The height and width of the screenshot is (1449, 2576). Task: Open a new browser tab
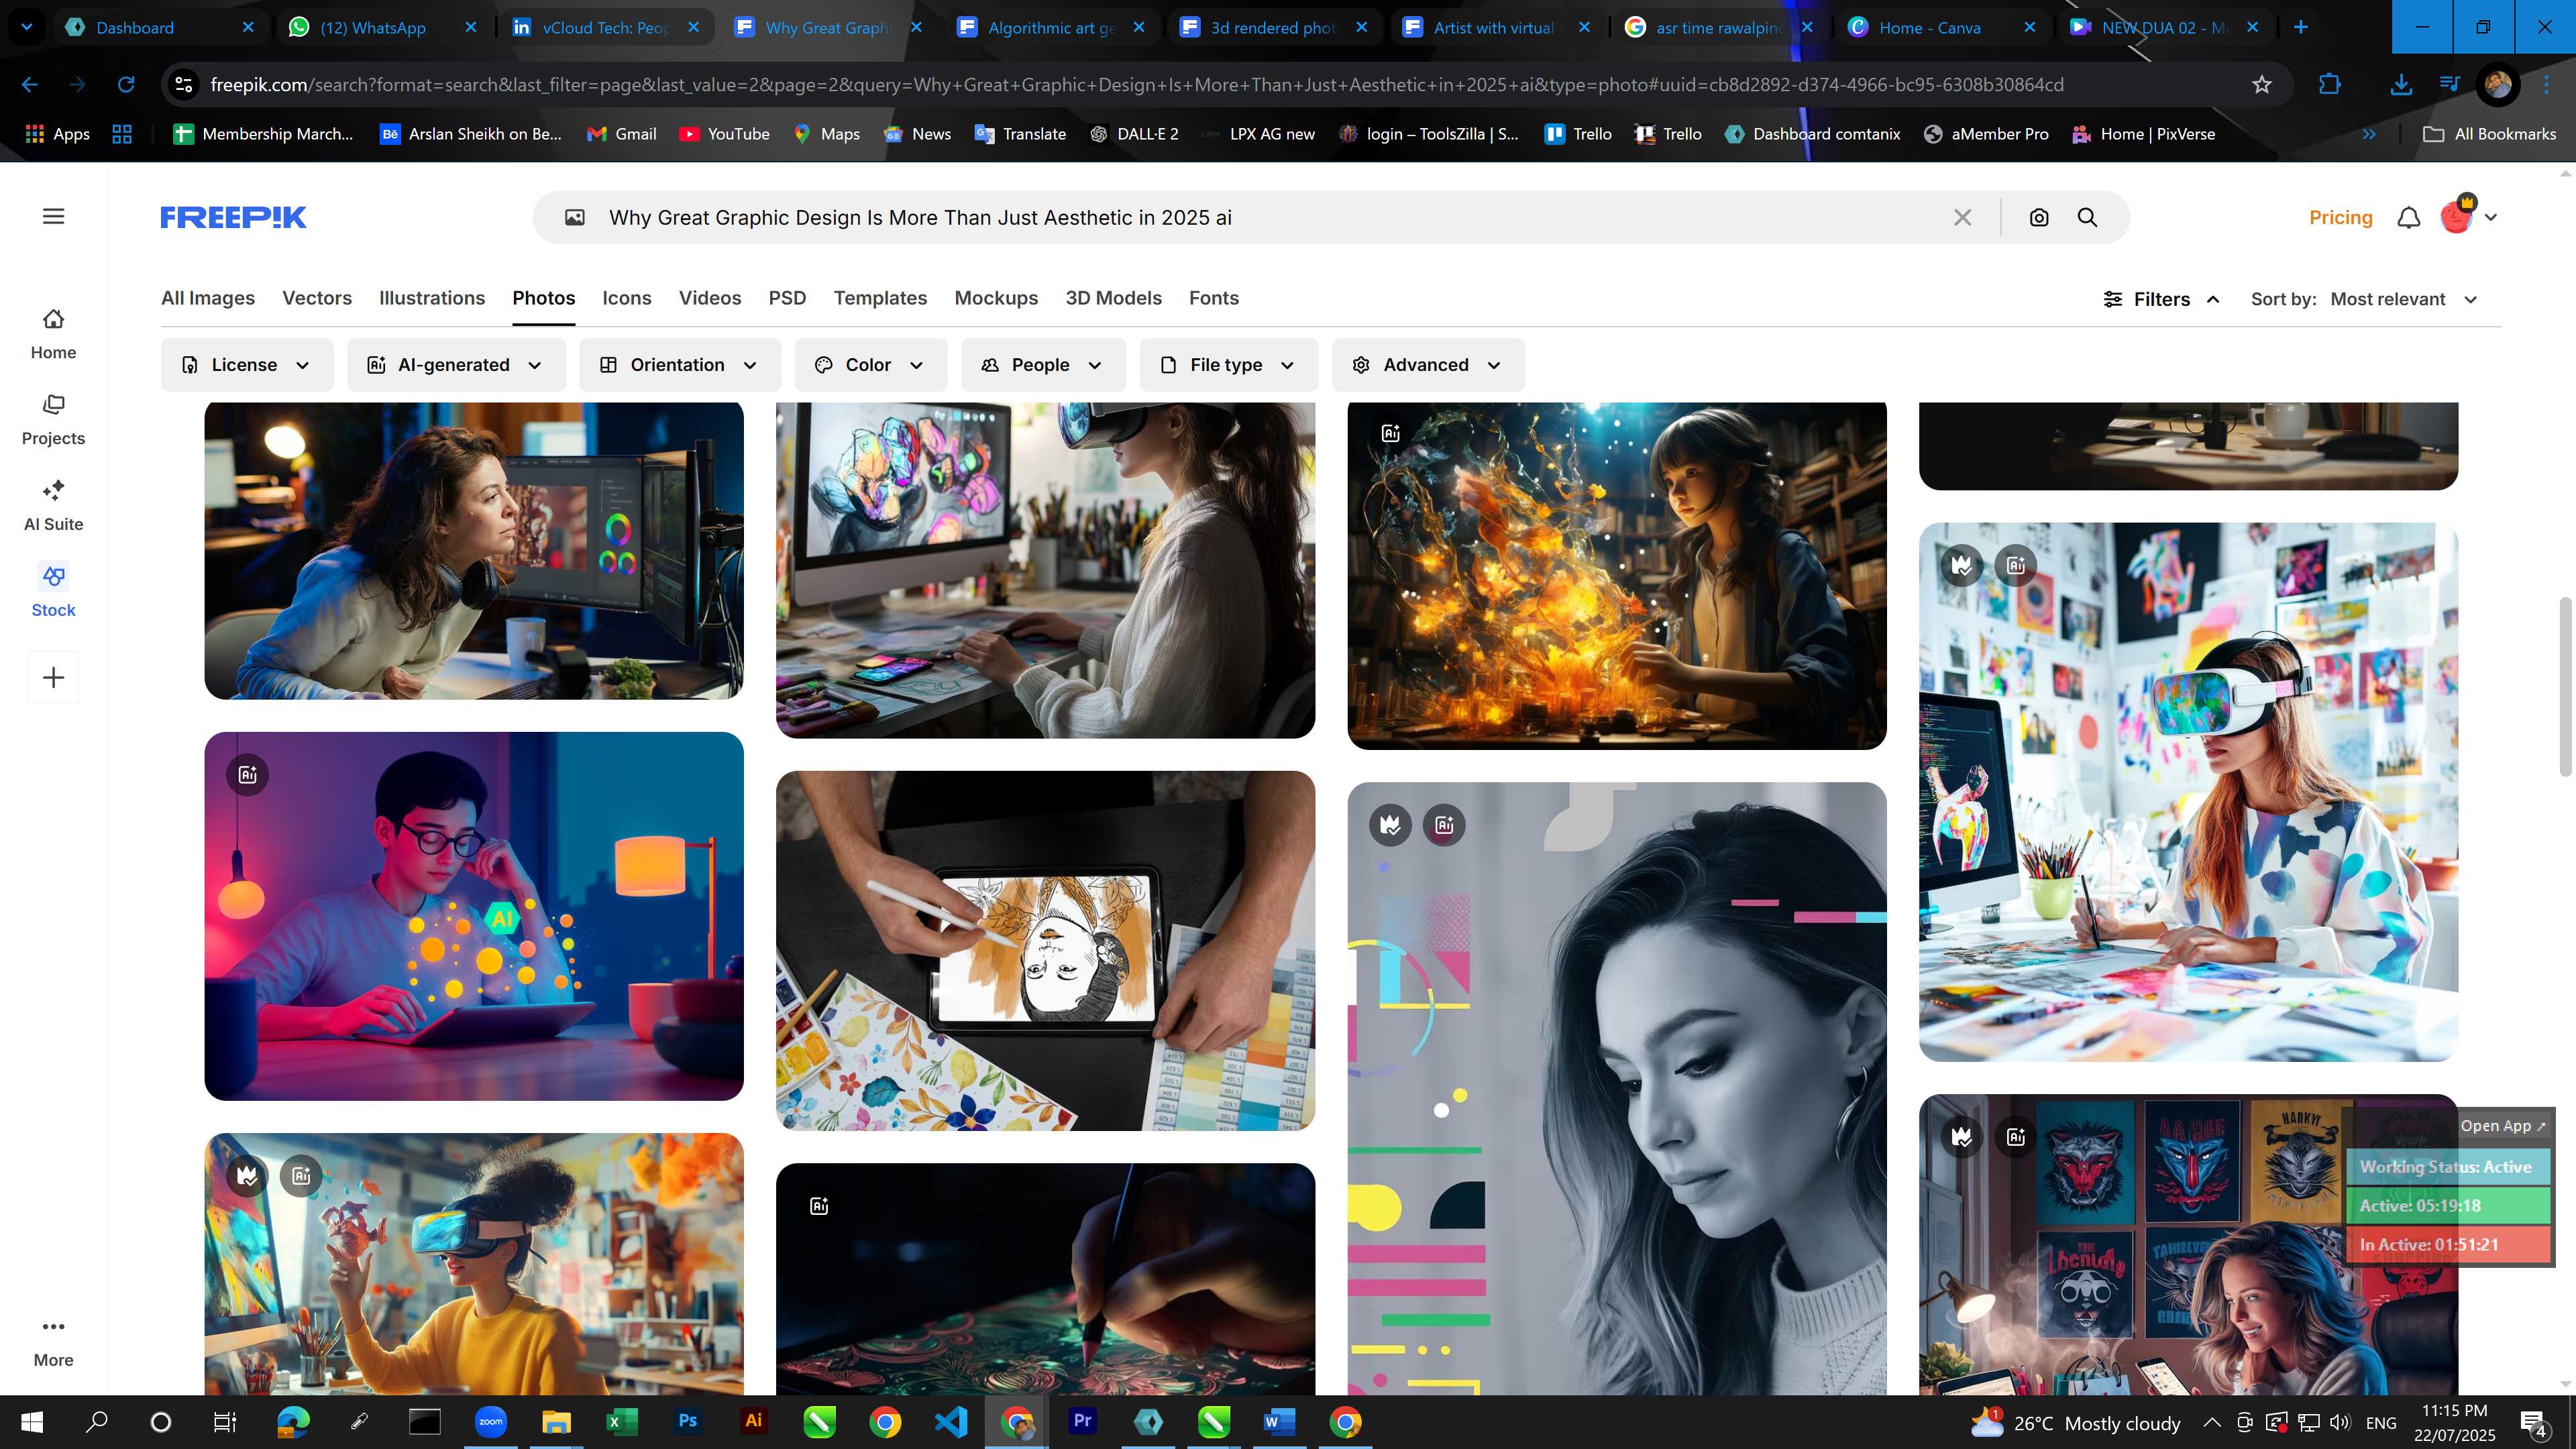click(2301, 28)
